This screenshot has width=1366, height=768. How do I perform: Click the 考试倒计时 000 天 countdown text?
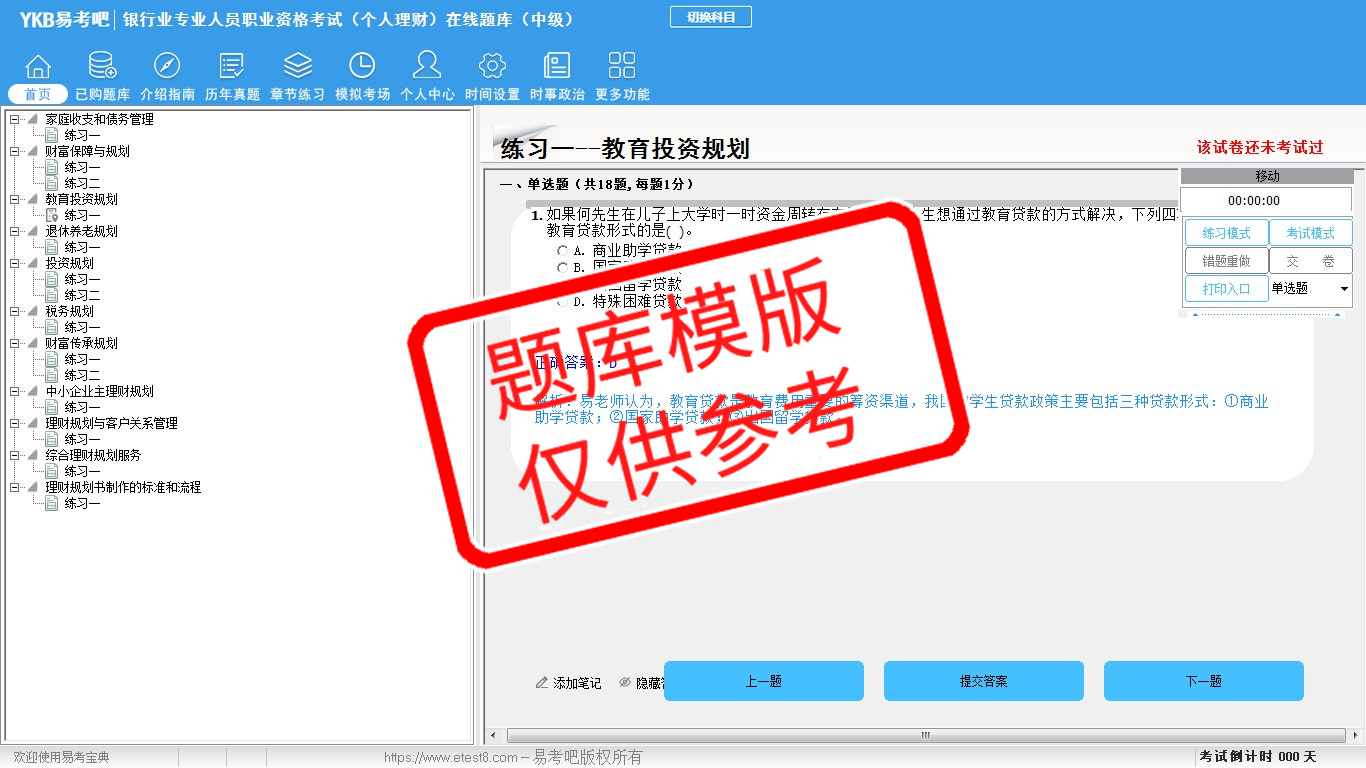(x=1258, y=757)
